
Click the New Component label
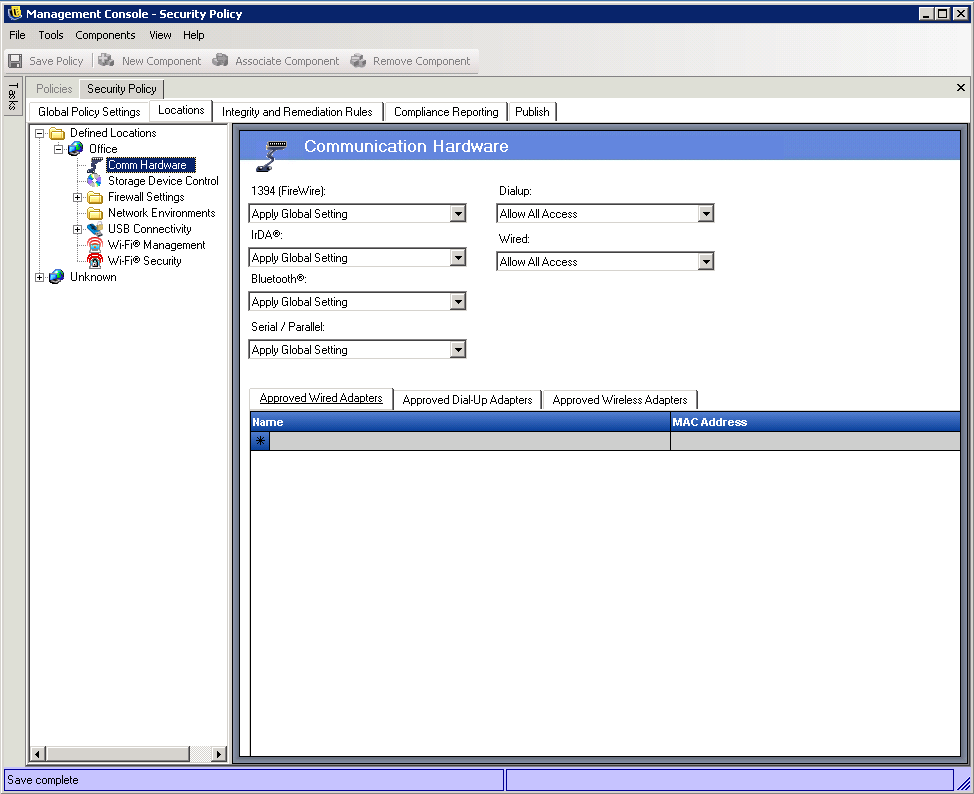click(x=162, y=61)
